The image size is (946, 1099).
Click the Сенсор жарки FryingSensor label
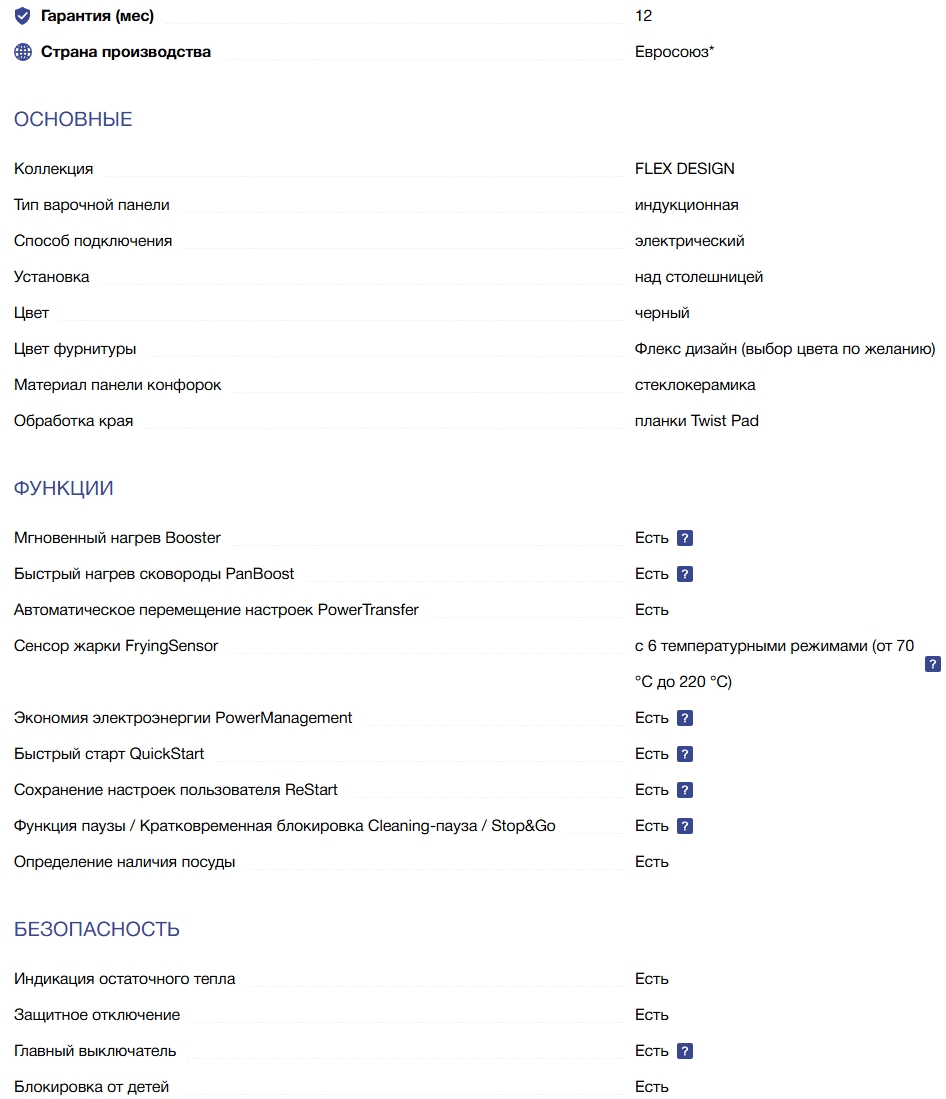116,646
